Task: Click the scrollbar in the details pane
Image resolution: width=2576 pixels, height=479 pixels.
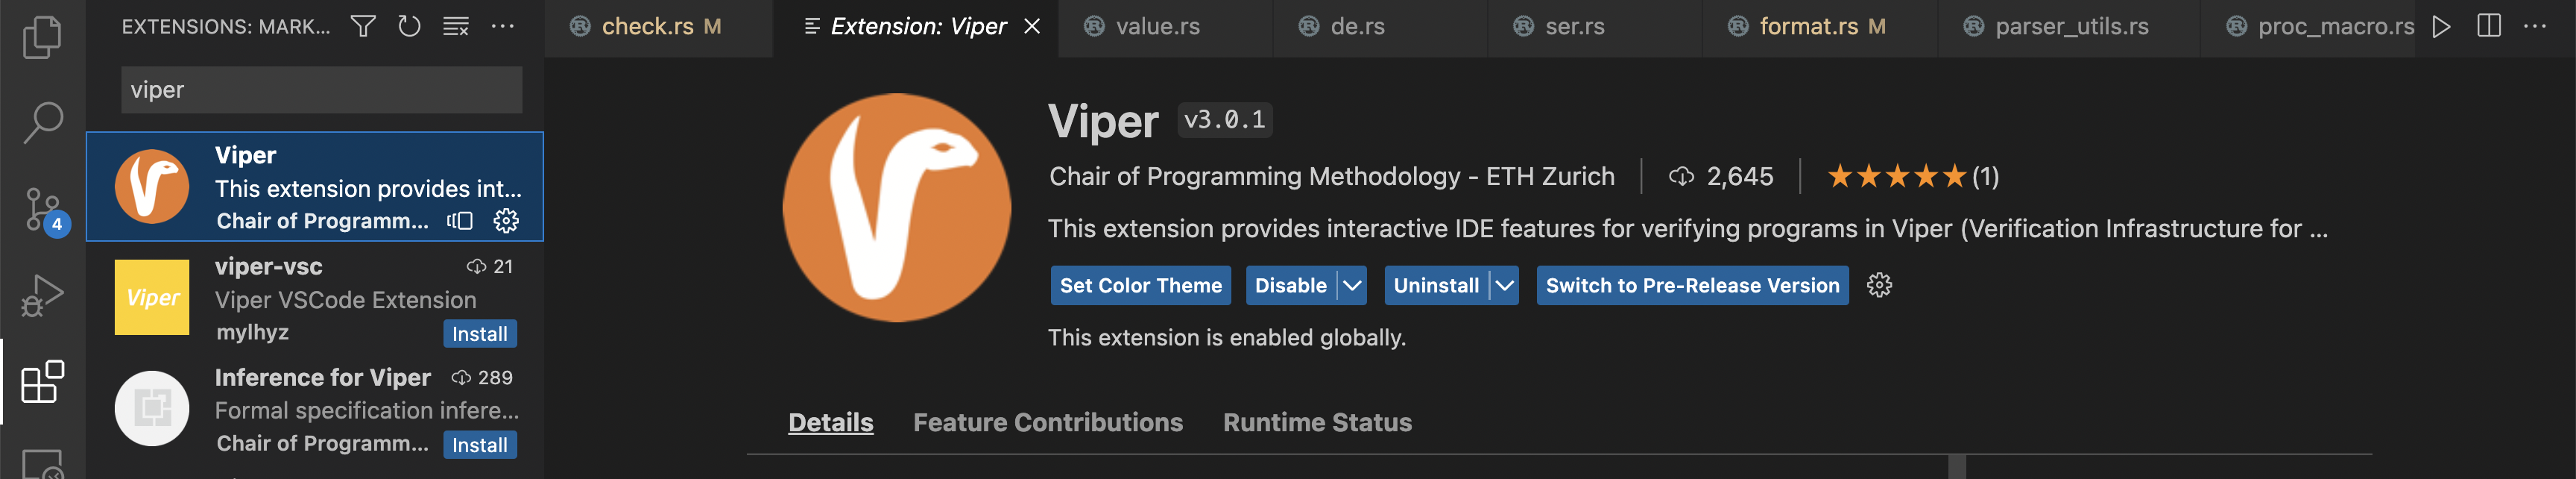Action: click(1957, 467)
